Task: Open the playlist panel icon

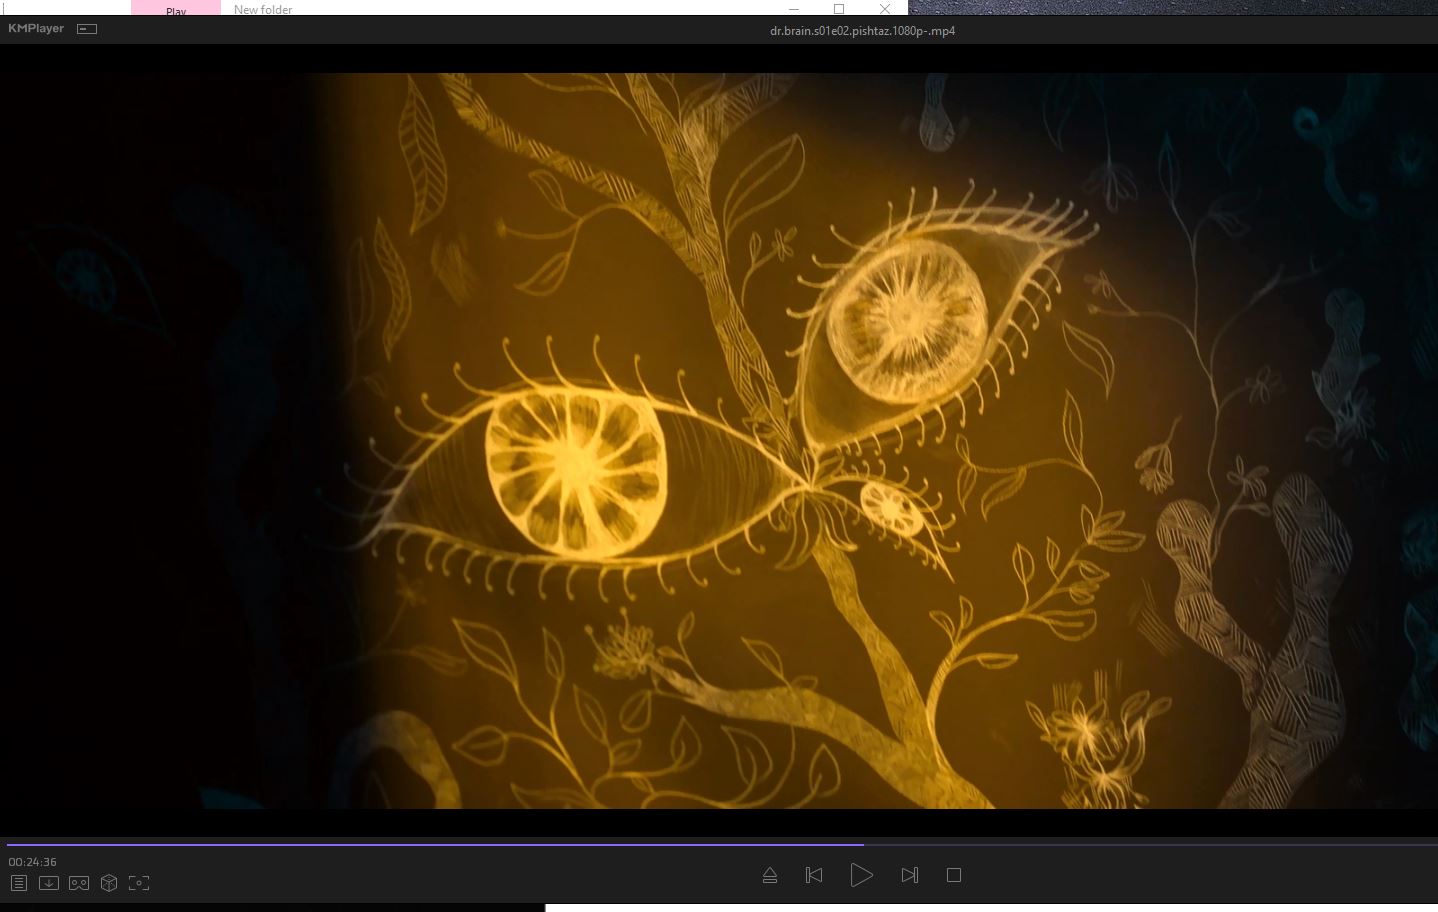Action: 18,883
